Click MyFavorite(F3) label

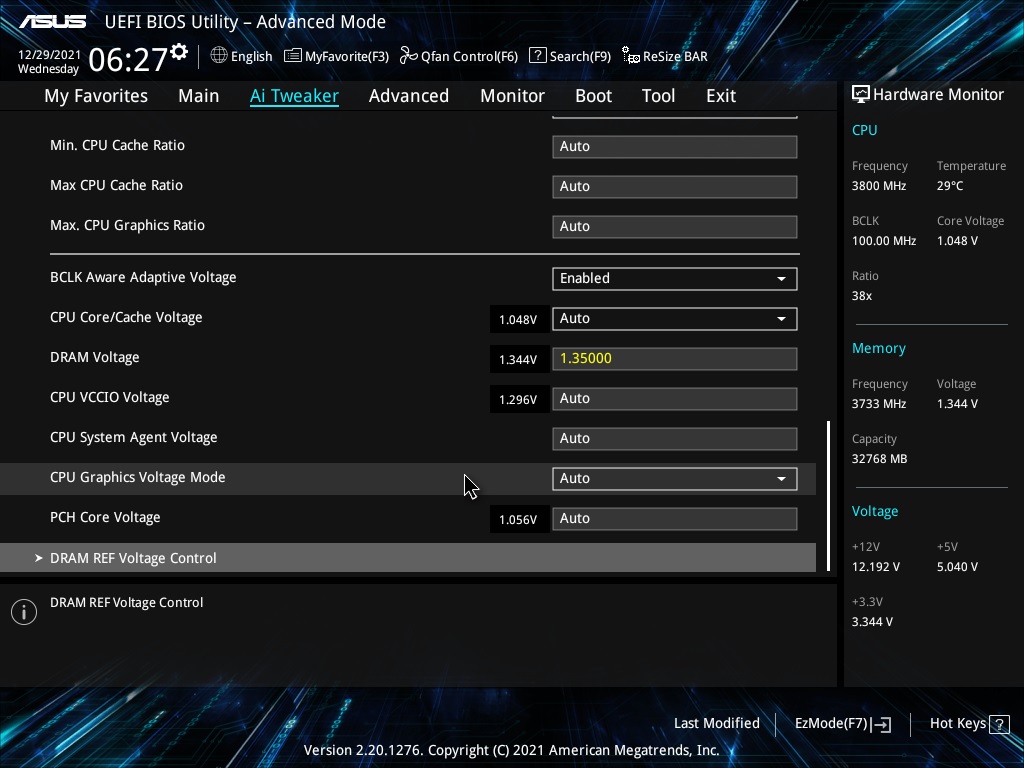tap(347, 56)
